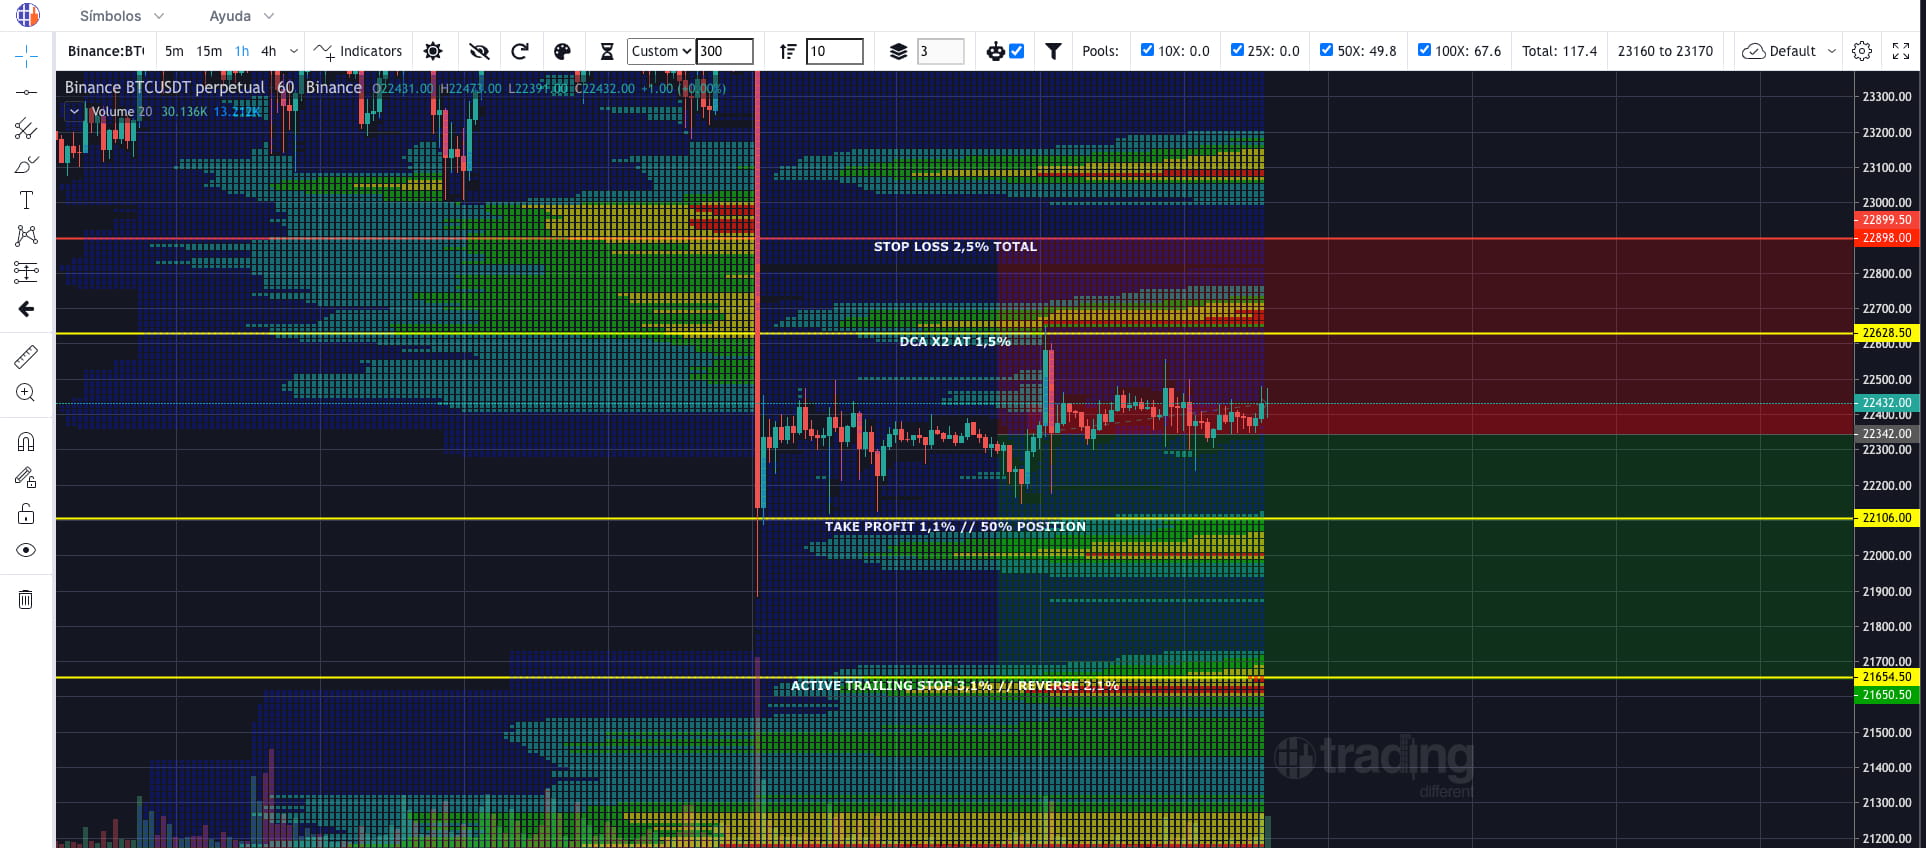Toggle lock all drawings padlock
This screenshot has height=848, width=1926.
click(x=26, y=514)
